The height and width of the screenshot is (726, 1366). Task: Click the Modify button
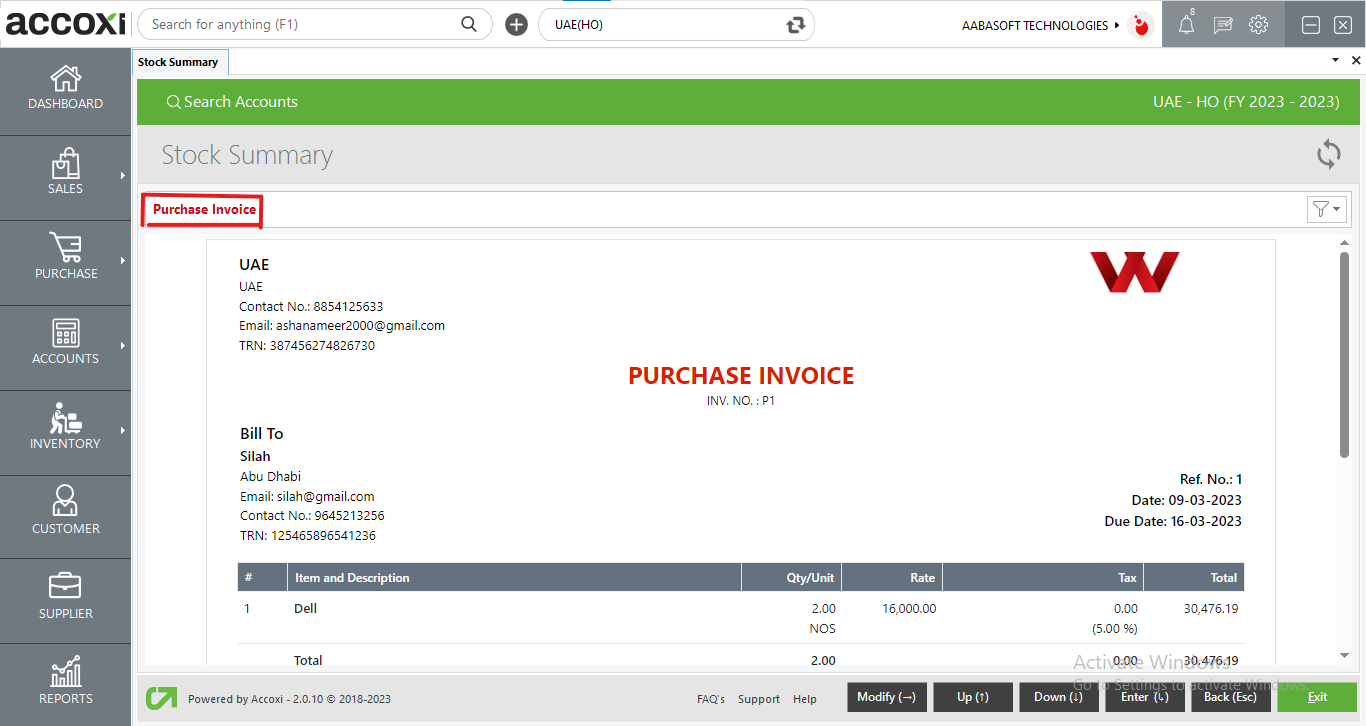pos(886,696)
